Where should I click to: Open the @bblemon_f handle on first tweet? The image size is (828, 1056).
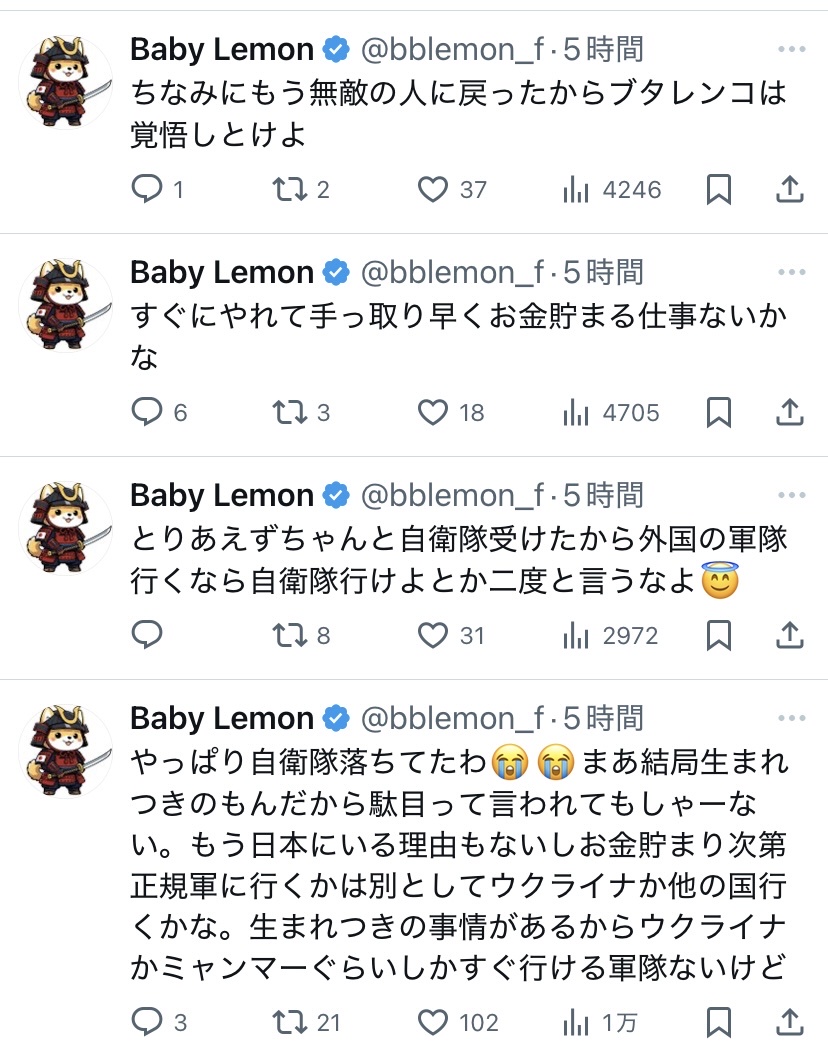click(452, 49)
